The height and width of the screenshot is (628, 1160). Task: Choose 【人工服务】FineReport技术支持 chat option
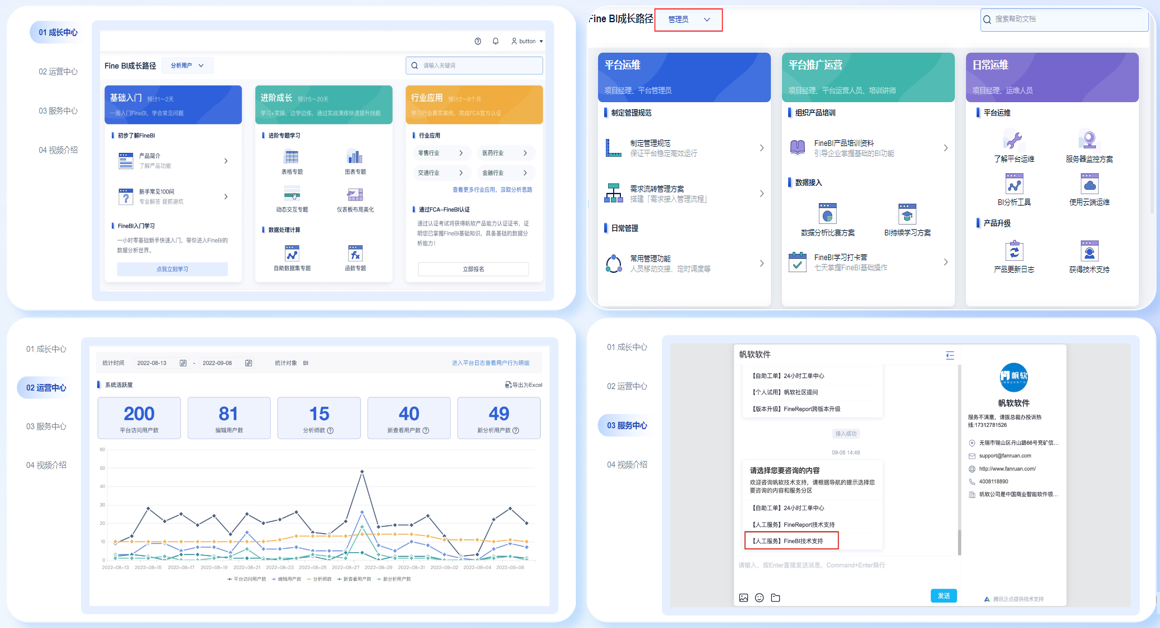[x=793, y=524]
